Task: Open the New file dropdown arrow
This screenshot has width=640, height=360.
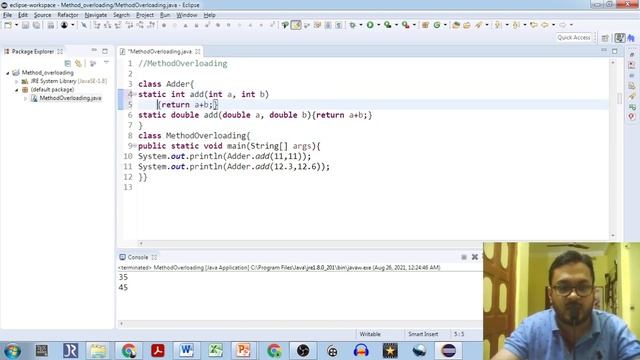Action: (16, 25)
